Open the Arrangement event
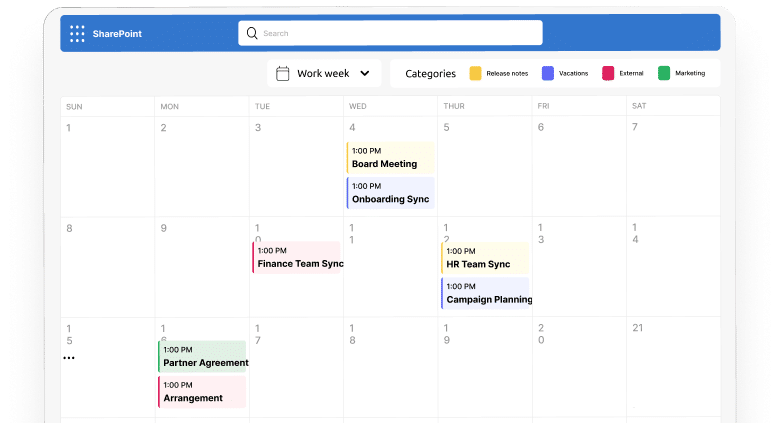 203,392
